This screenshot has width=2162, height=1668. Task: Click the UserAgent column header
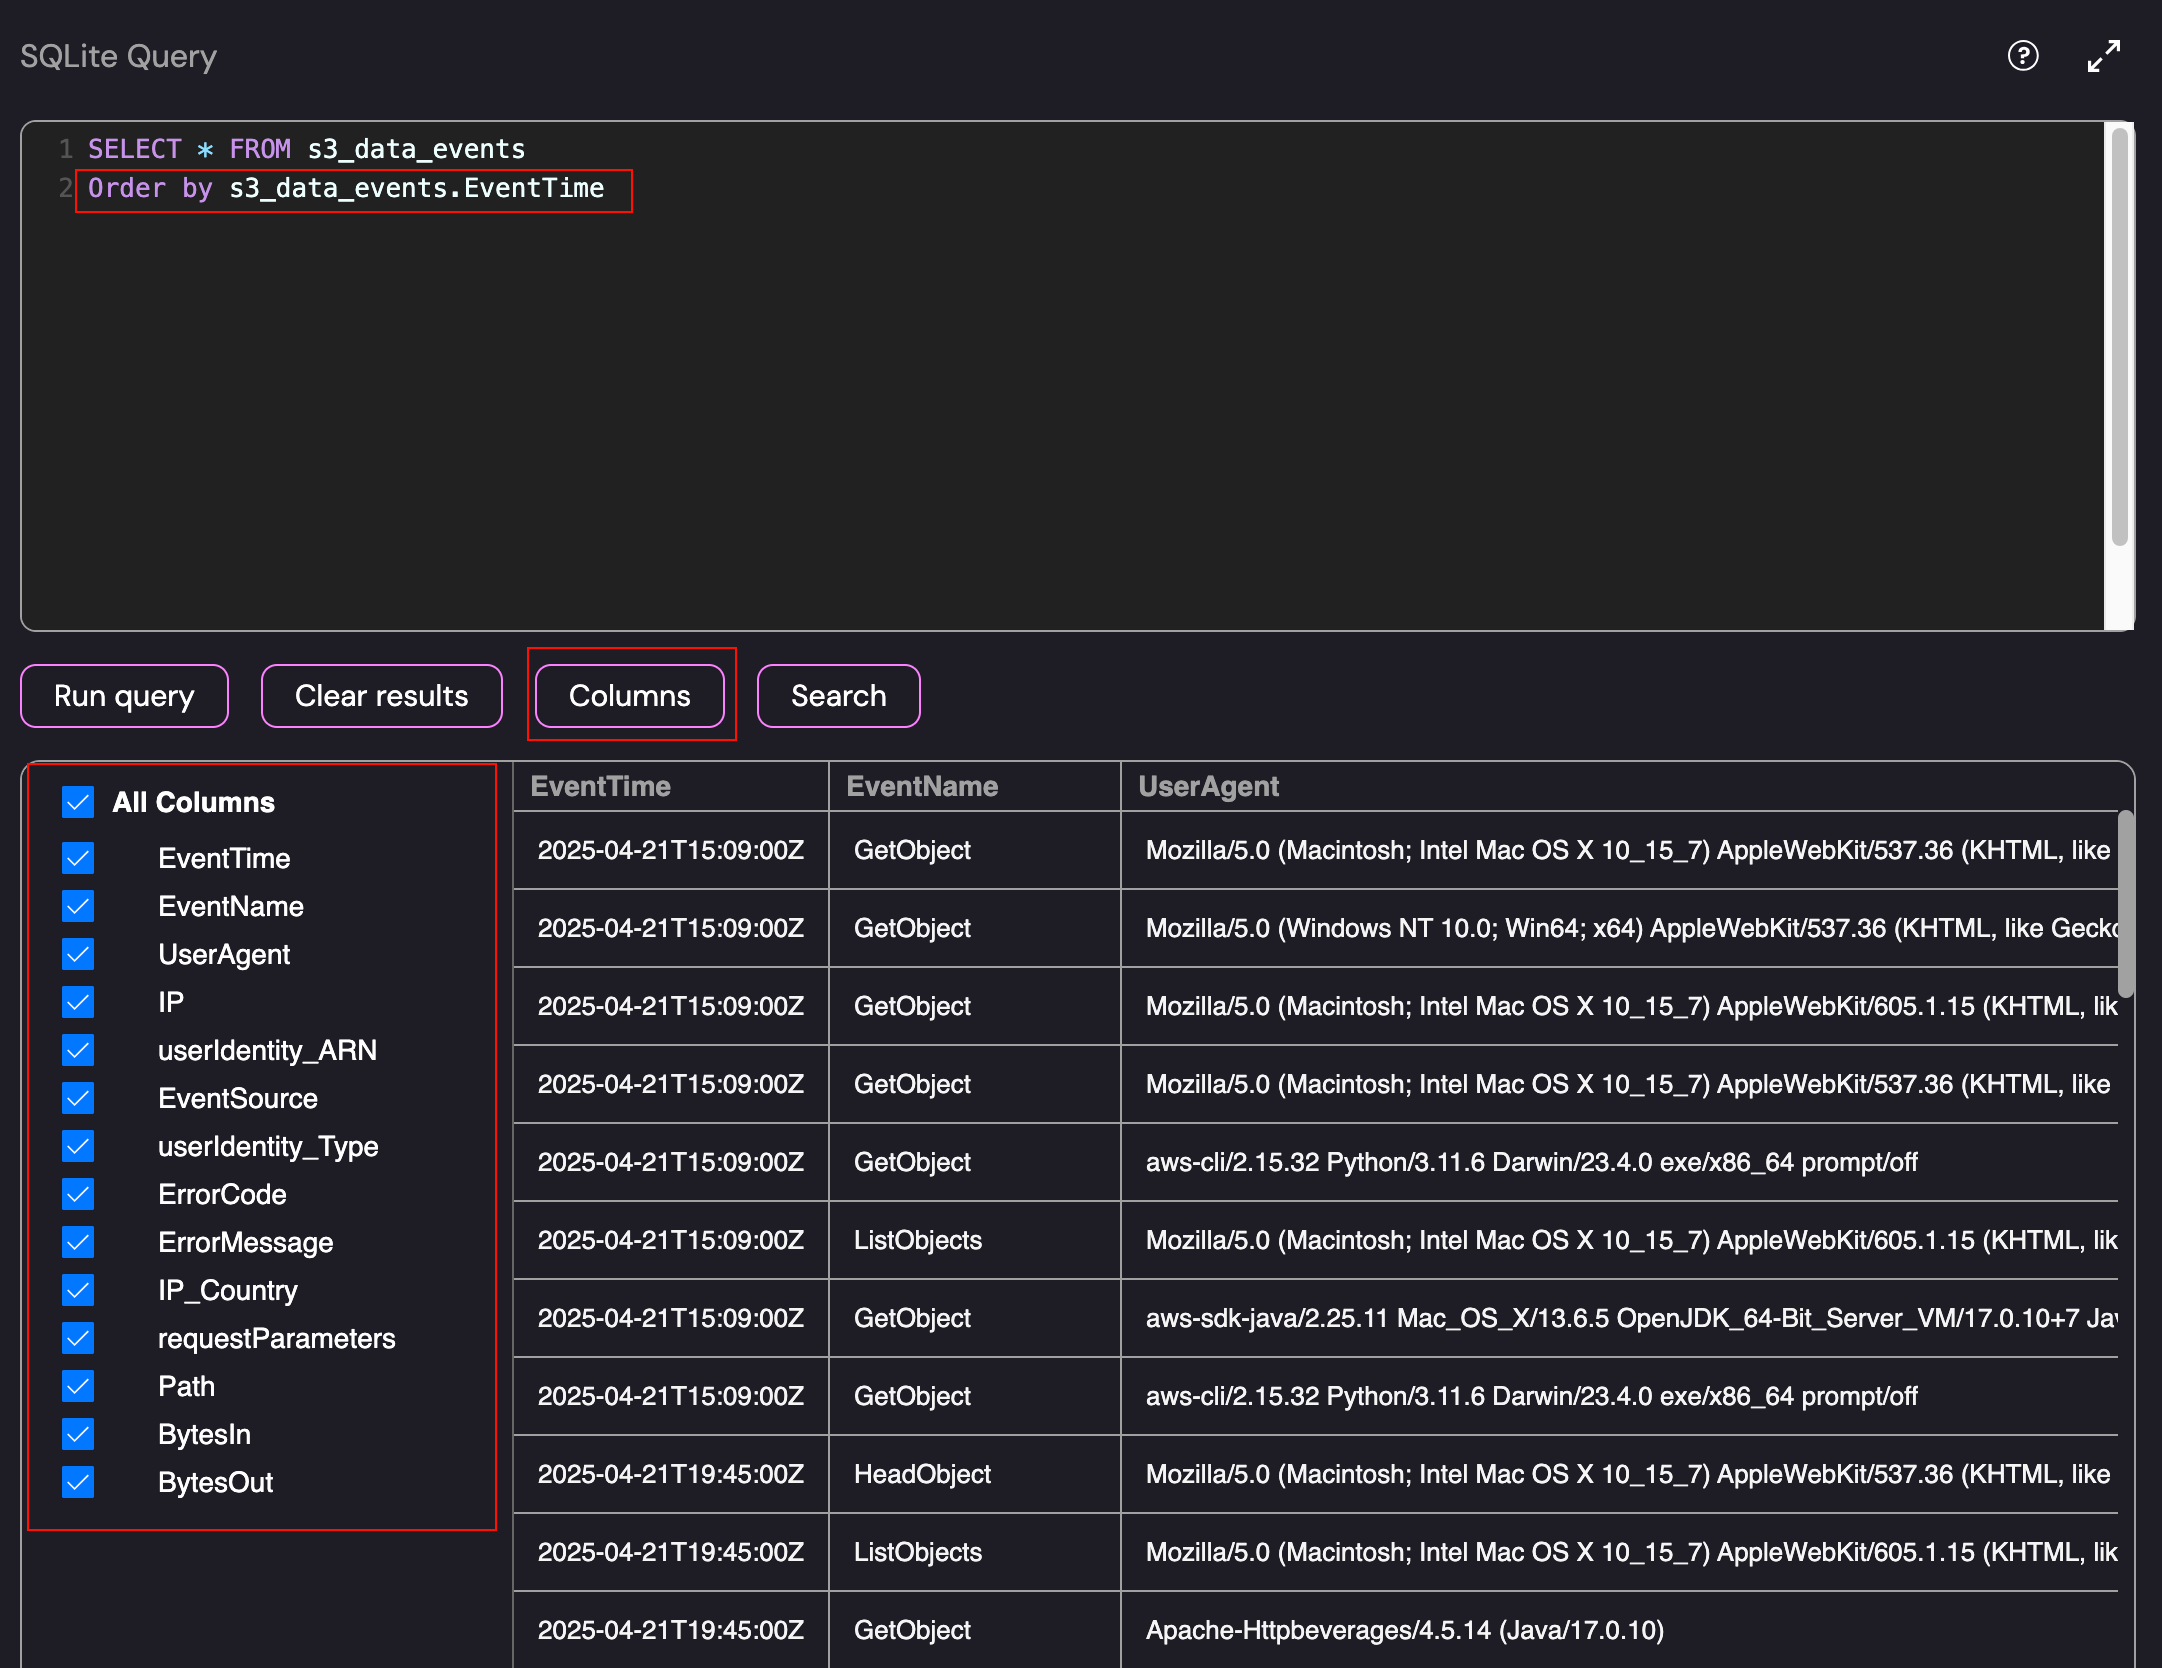point(1208,786)
